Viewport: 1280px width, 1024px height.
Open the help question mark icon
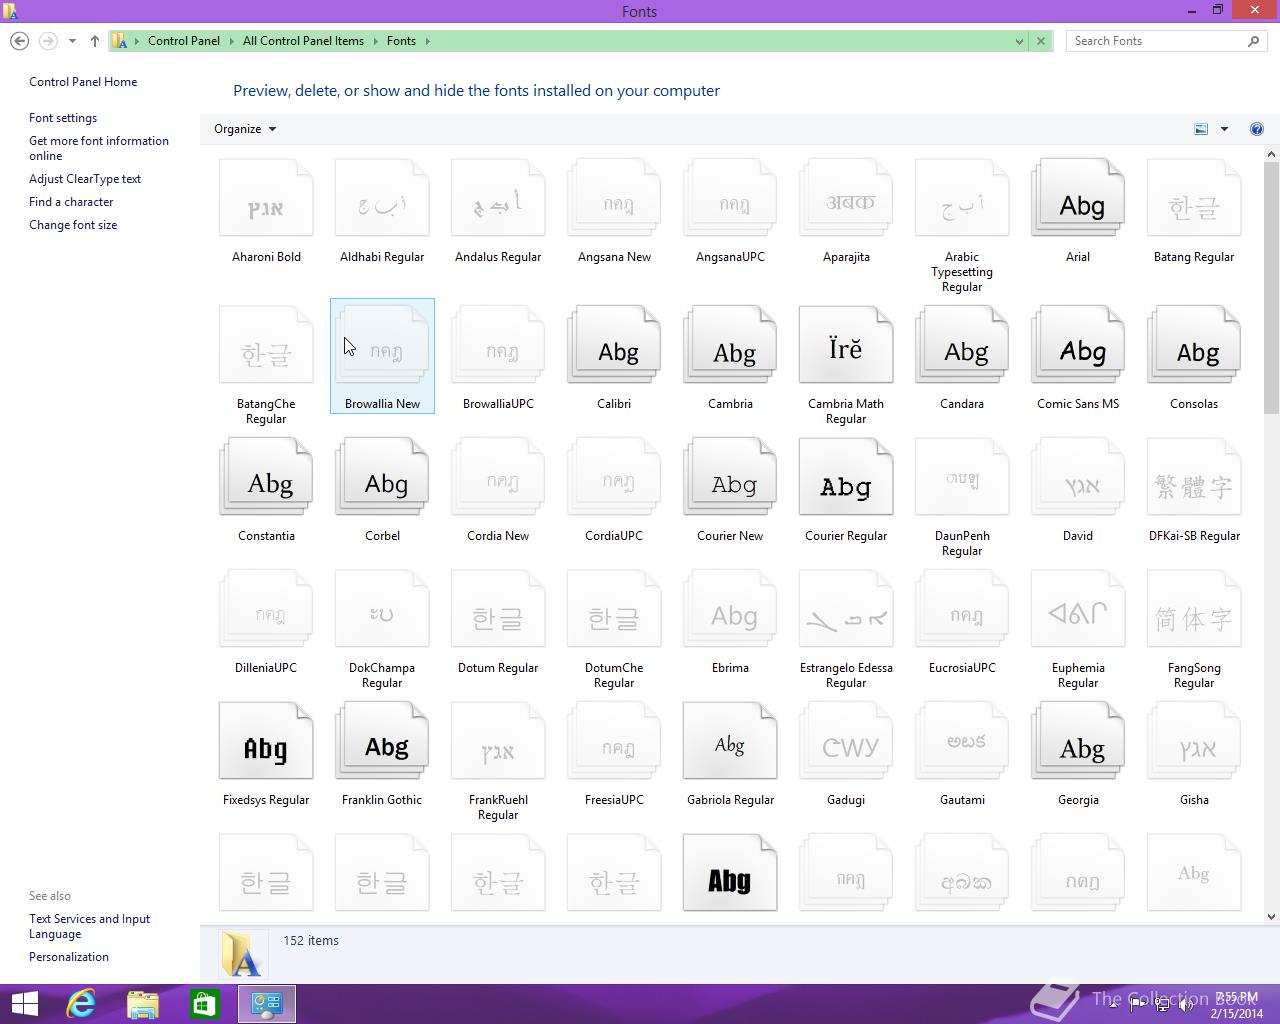1257,129
